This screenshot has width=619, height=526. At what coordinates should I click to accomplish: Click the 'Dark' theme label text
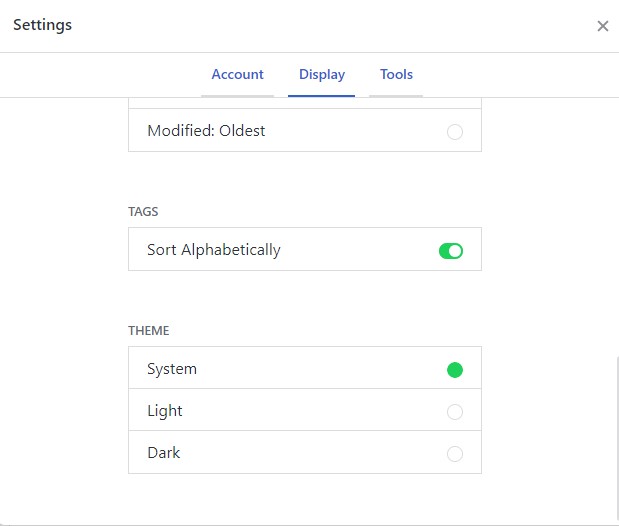pos(164,453)
